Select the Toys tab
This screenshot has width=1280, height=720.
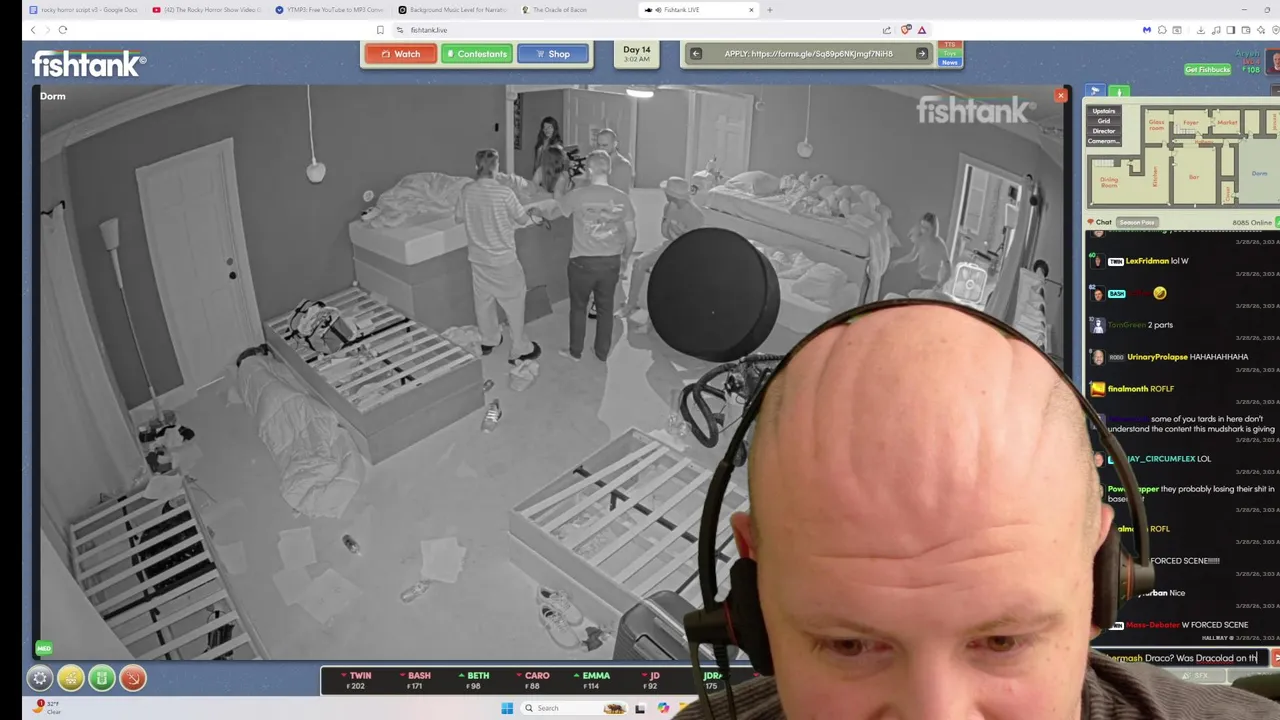950,53
